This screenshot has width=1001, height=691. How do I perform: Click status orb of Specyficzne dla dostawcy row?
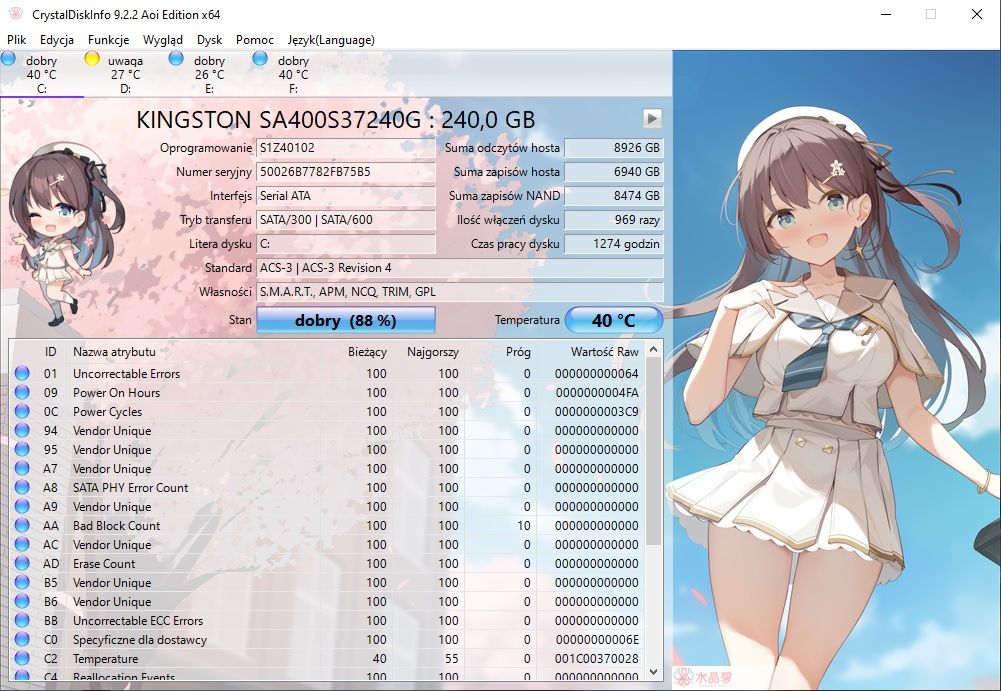22,639
